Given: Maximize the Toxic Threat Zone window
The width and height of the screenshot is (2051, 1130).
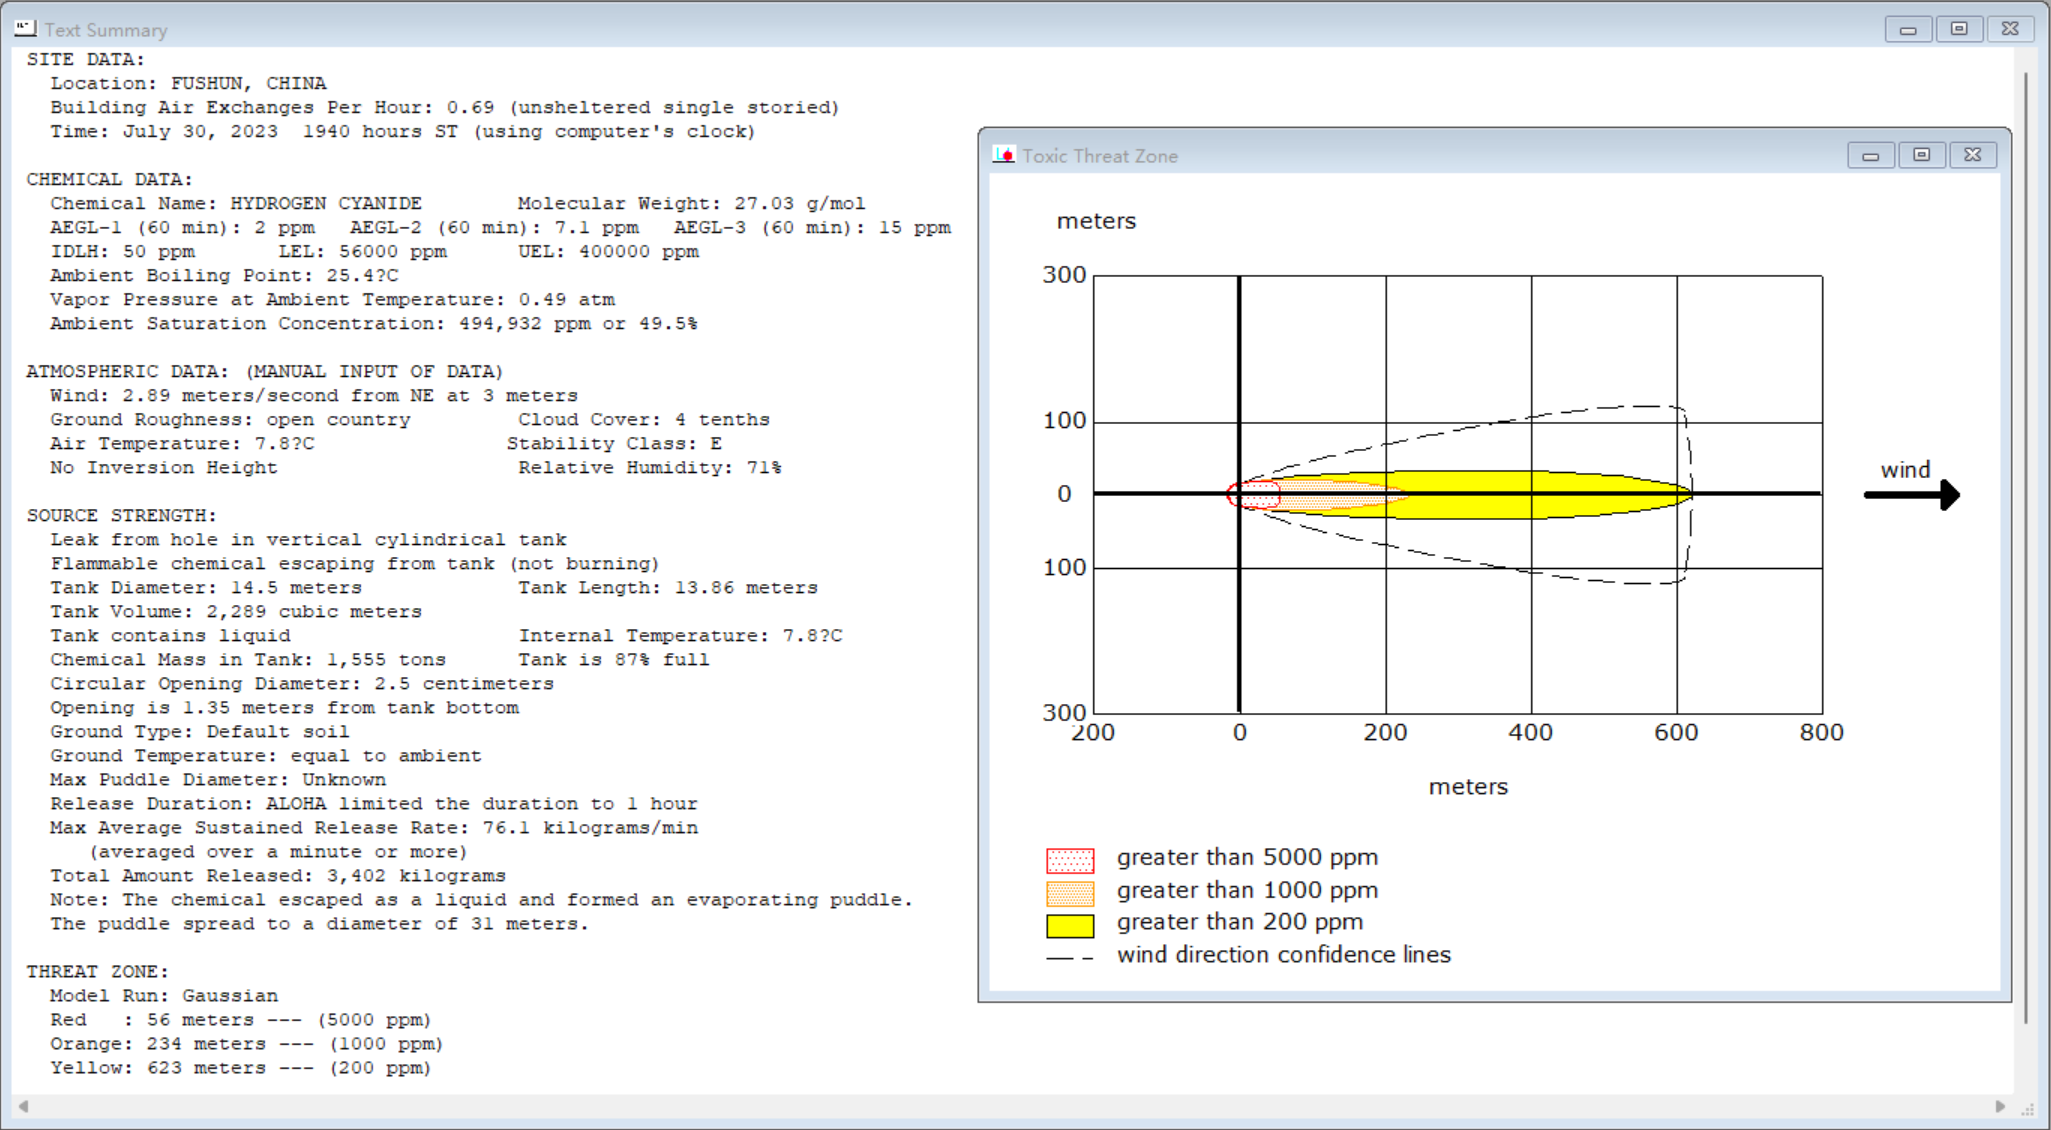Looking at the screenshot, I should 1921,155.
